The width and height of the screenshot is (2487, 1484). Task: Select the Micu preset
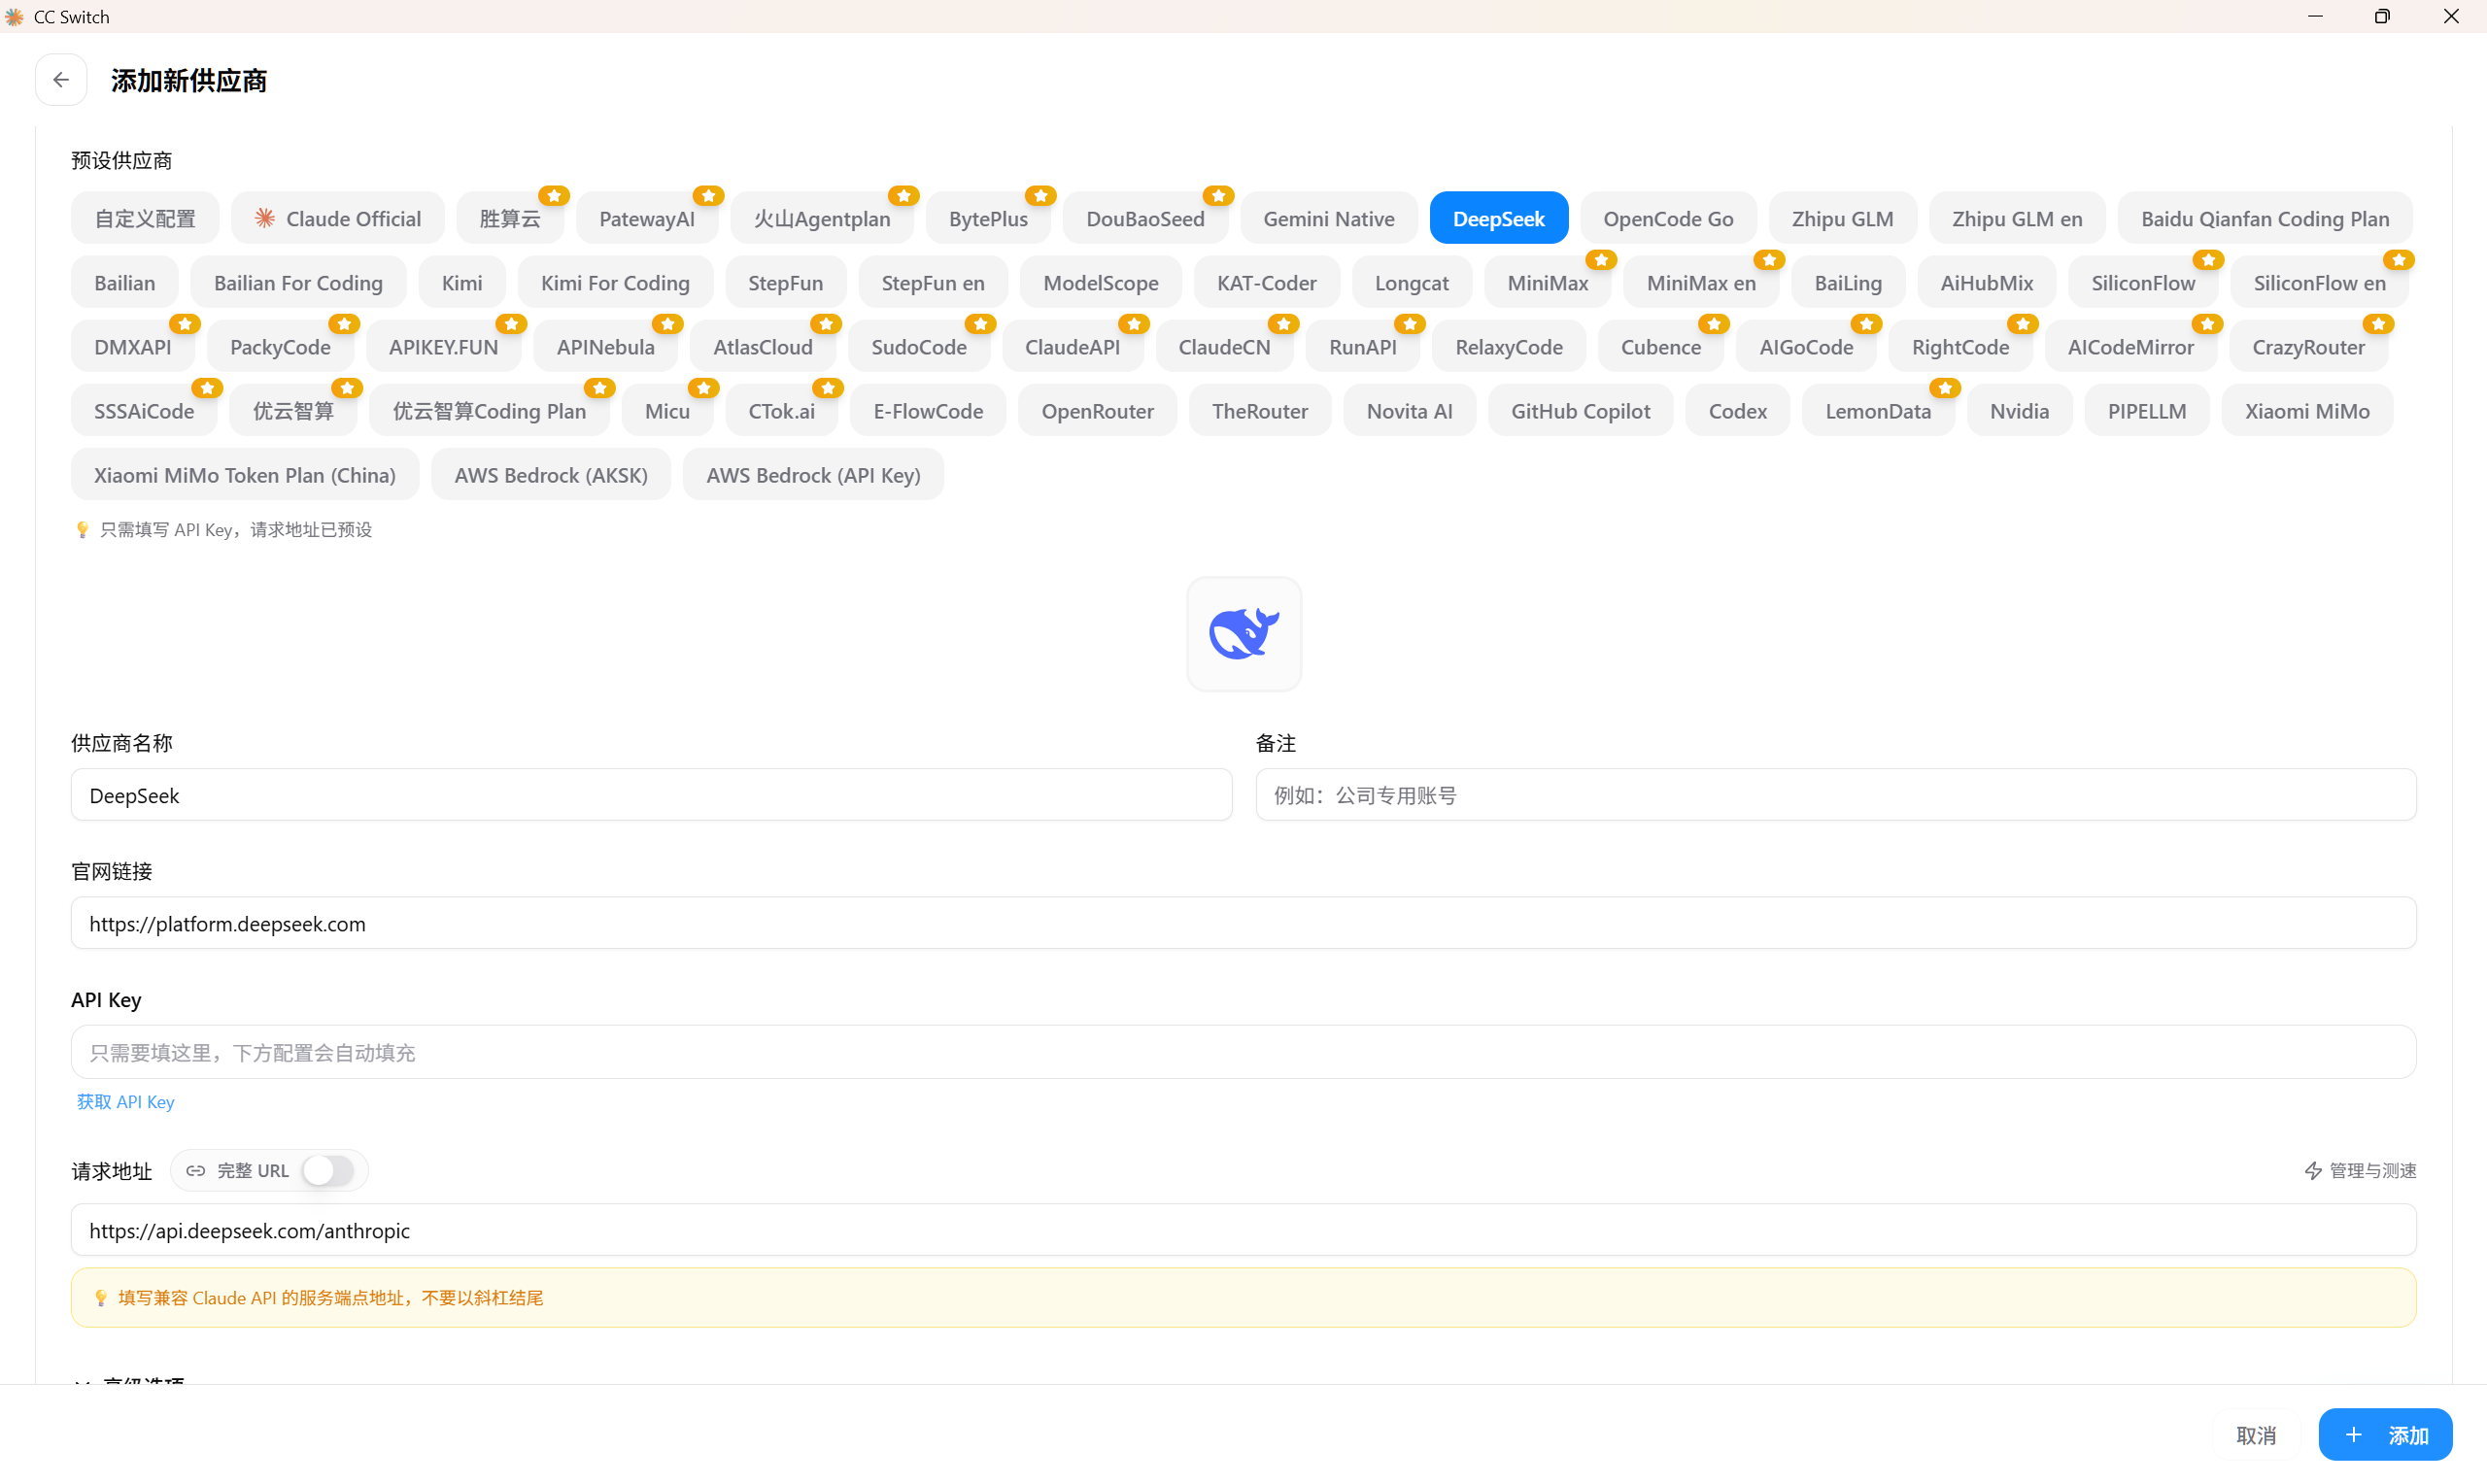click(x=667, y=410)
